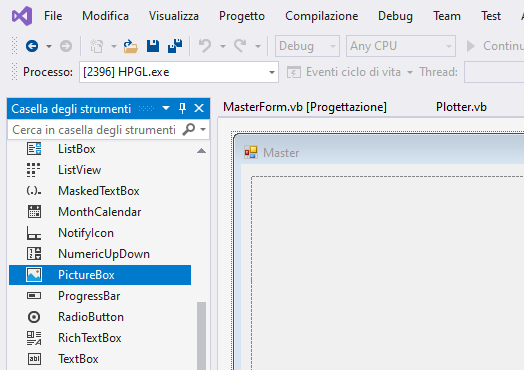Screen dimensions: 524x370
Task: Open the Navigate Backward history dropdown arrow
Action: [x=49, y=46]
